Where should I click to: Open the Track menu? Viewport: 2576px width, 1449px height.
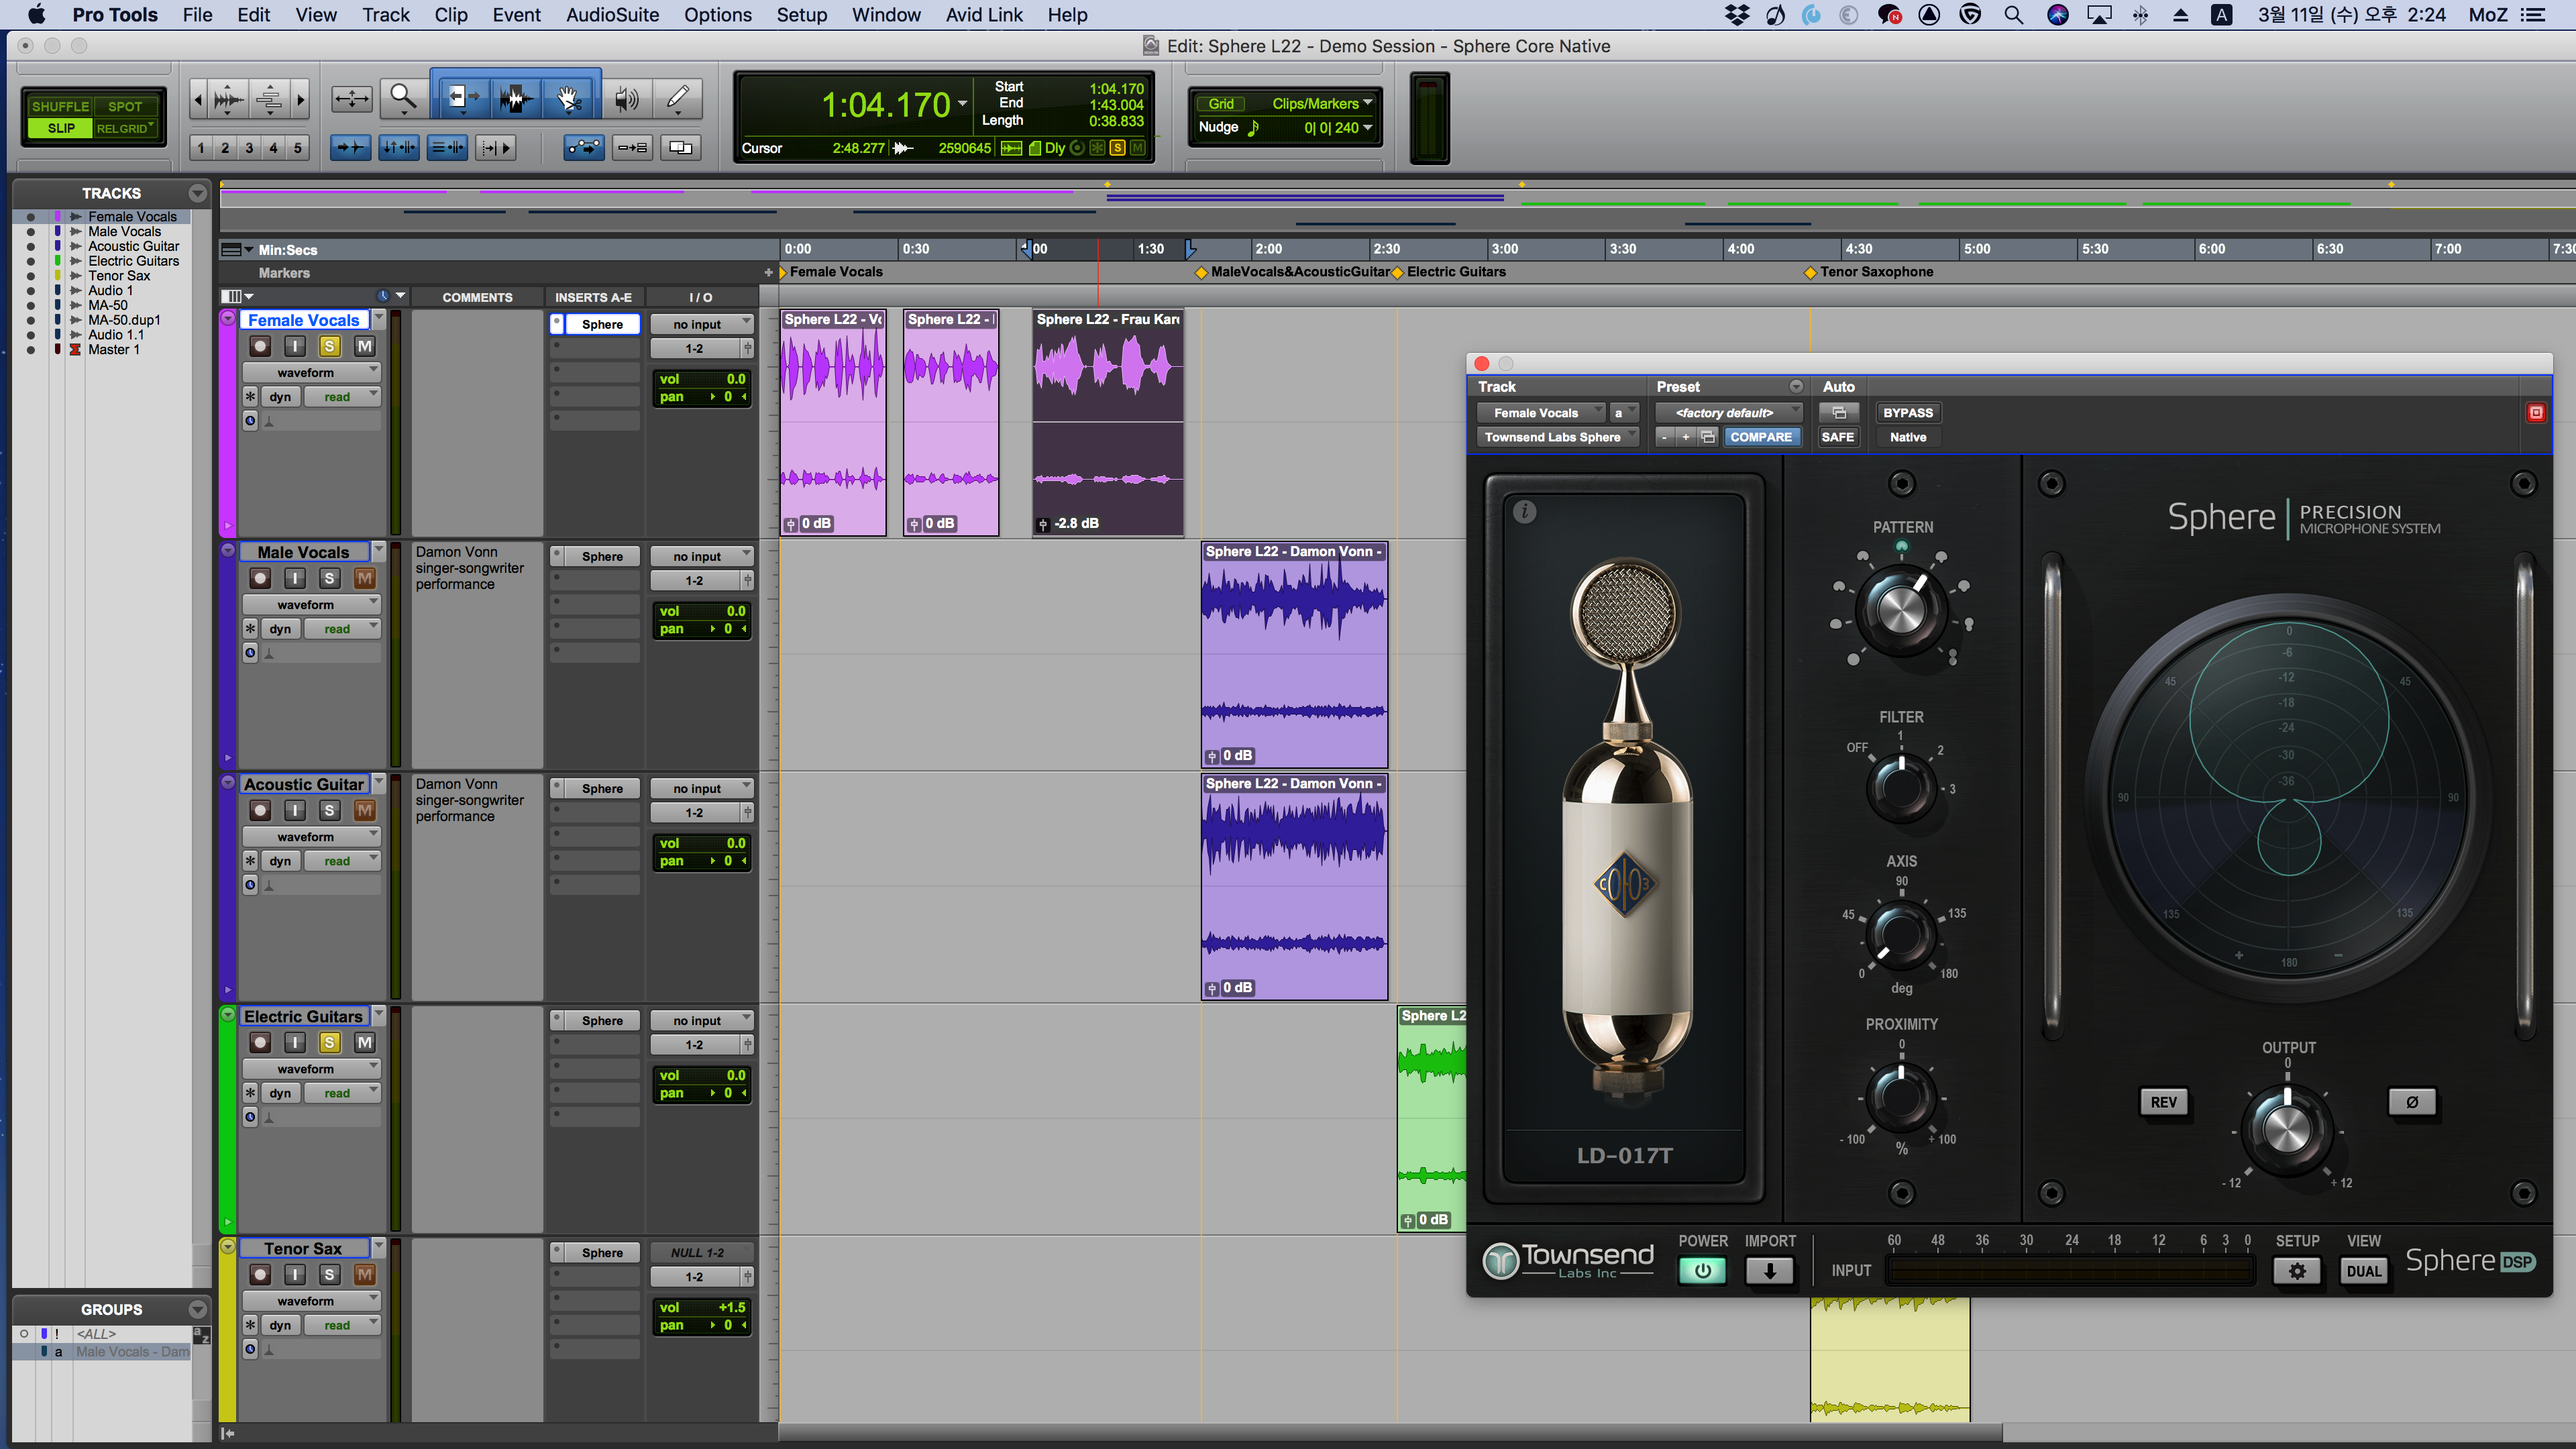(x=386, y=15)
